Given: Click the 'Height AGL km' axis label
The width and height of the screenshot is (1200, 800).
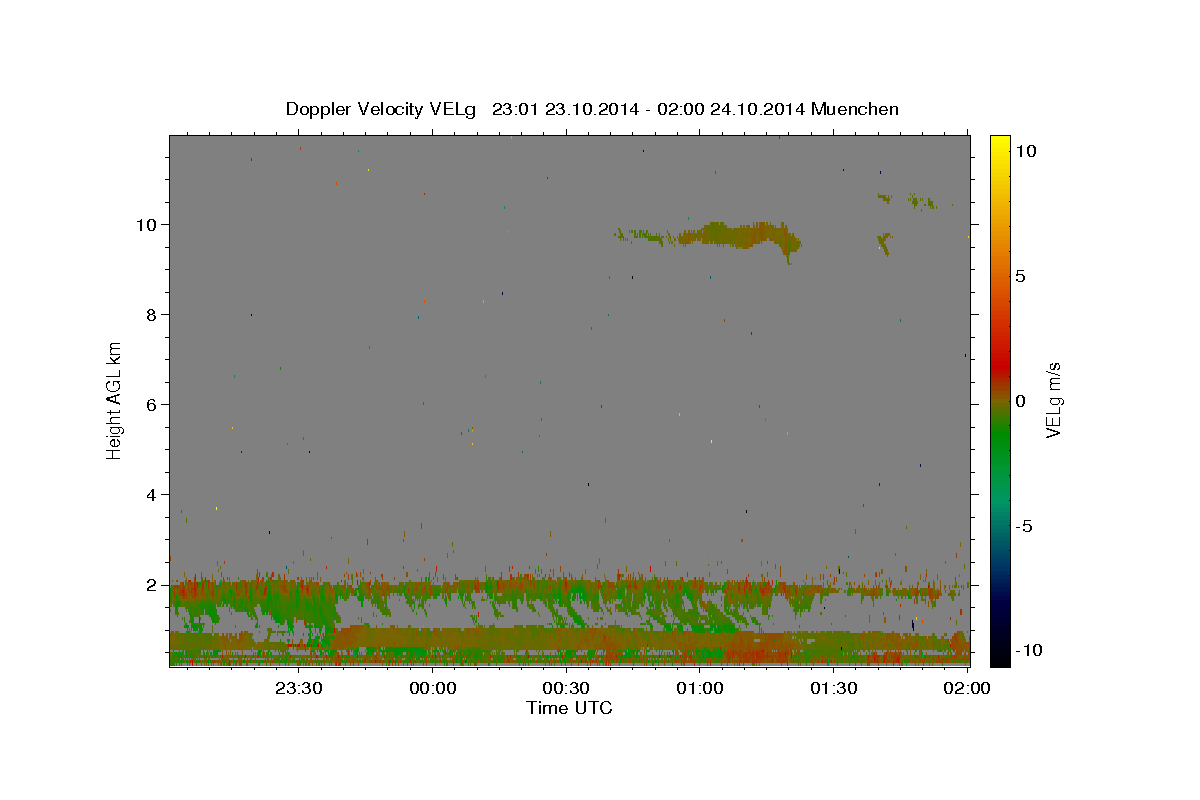Looking at the screenshot, I should (x=115, y=400).
